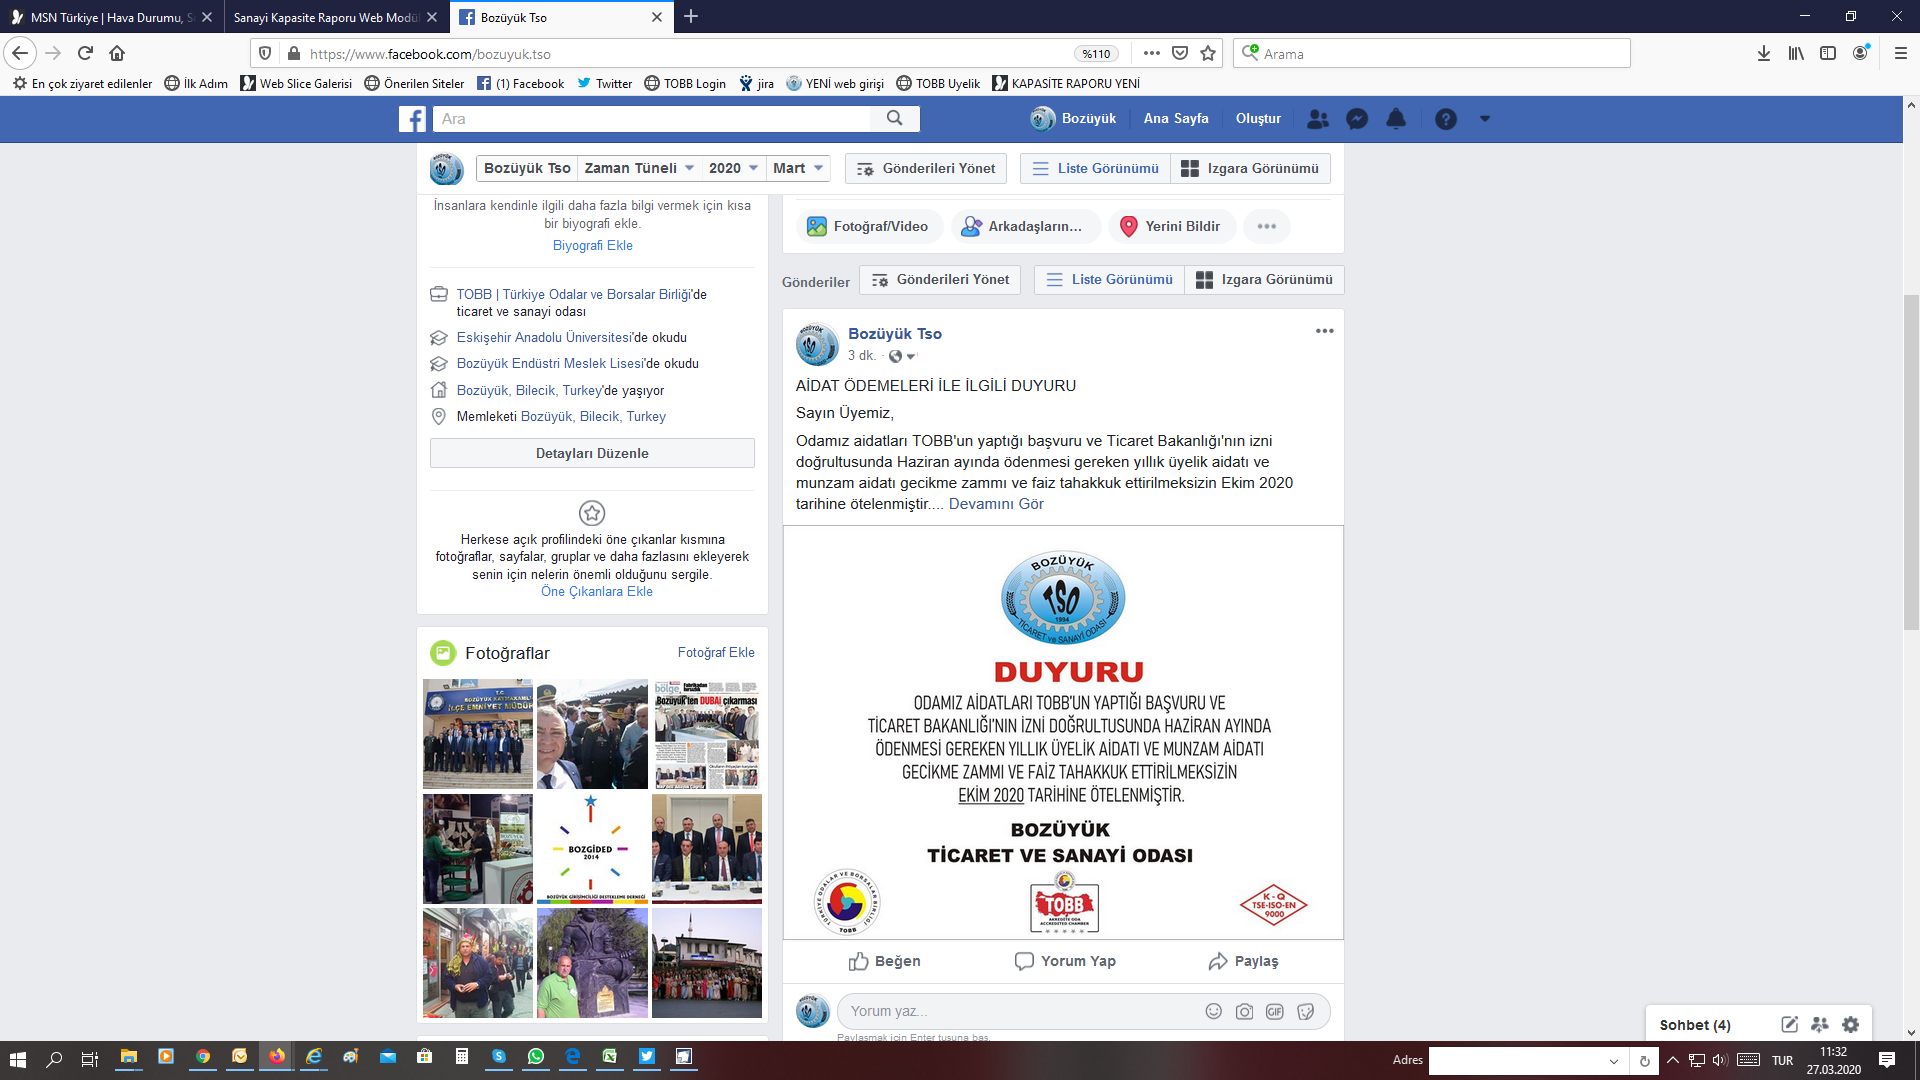Go to Firefox home page icon
This screenshot has width=1920, height=1080.
[x=117, y=53]
